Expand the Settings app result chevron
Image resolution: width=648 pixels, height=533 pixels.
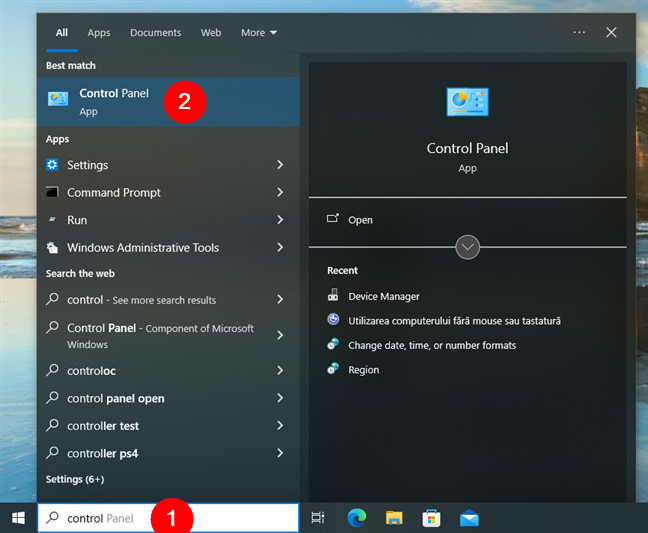coord(280,165)
